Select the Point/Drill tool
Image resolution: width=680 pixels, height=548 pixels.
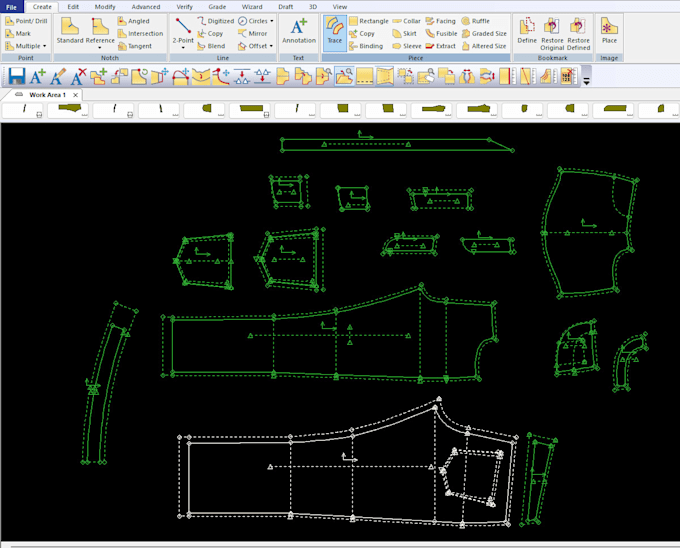pyautogui.click(x=26, y=21)
